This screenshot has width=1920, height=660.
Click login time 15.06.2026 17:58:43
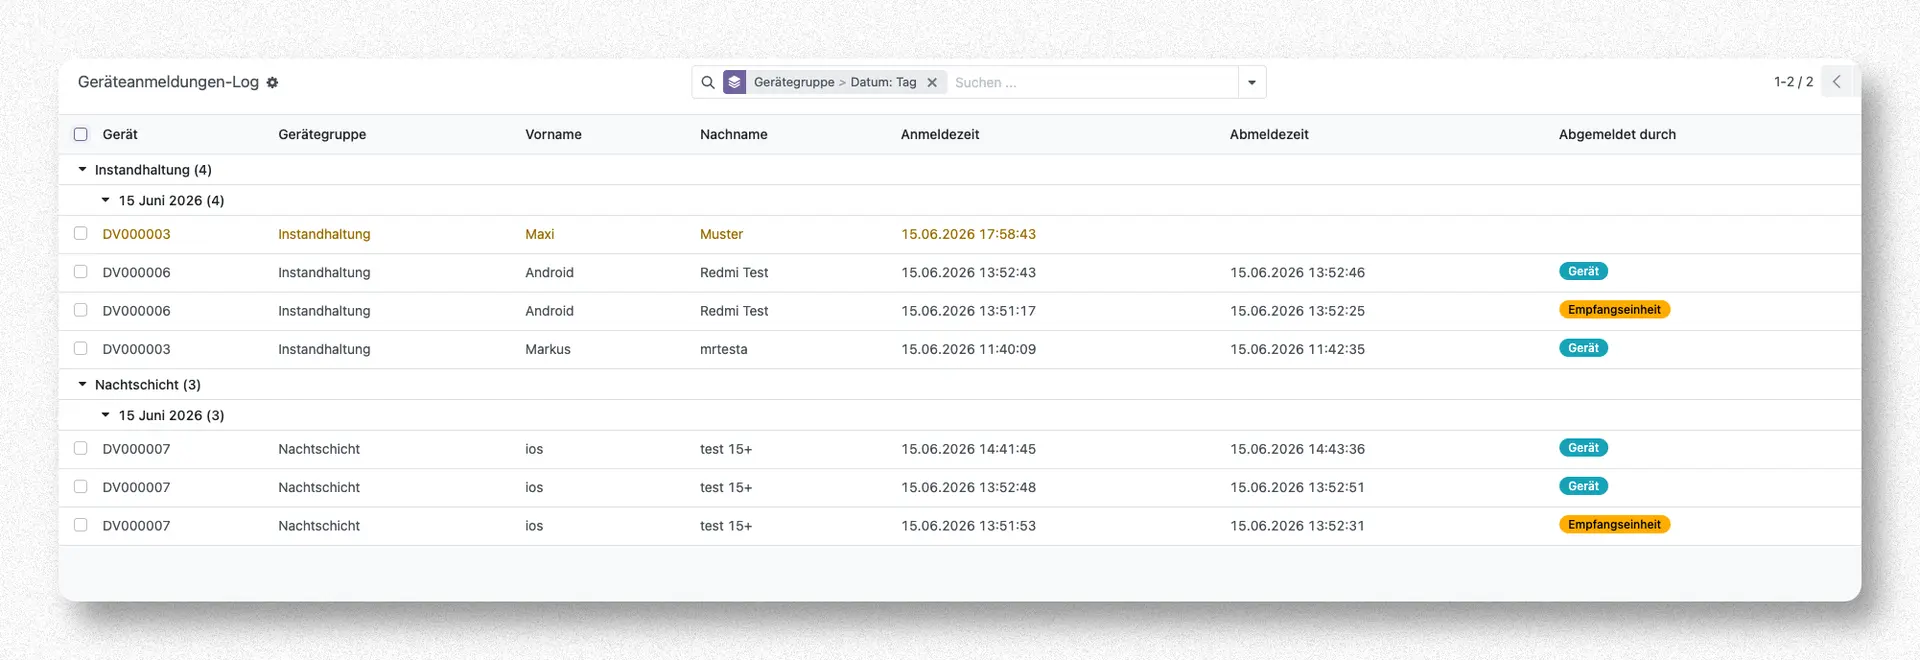click(x=968, y=234)
